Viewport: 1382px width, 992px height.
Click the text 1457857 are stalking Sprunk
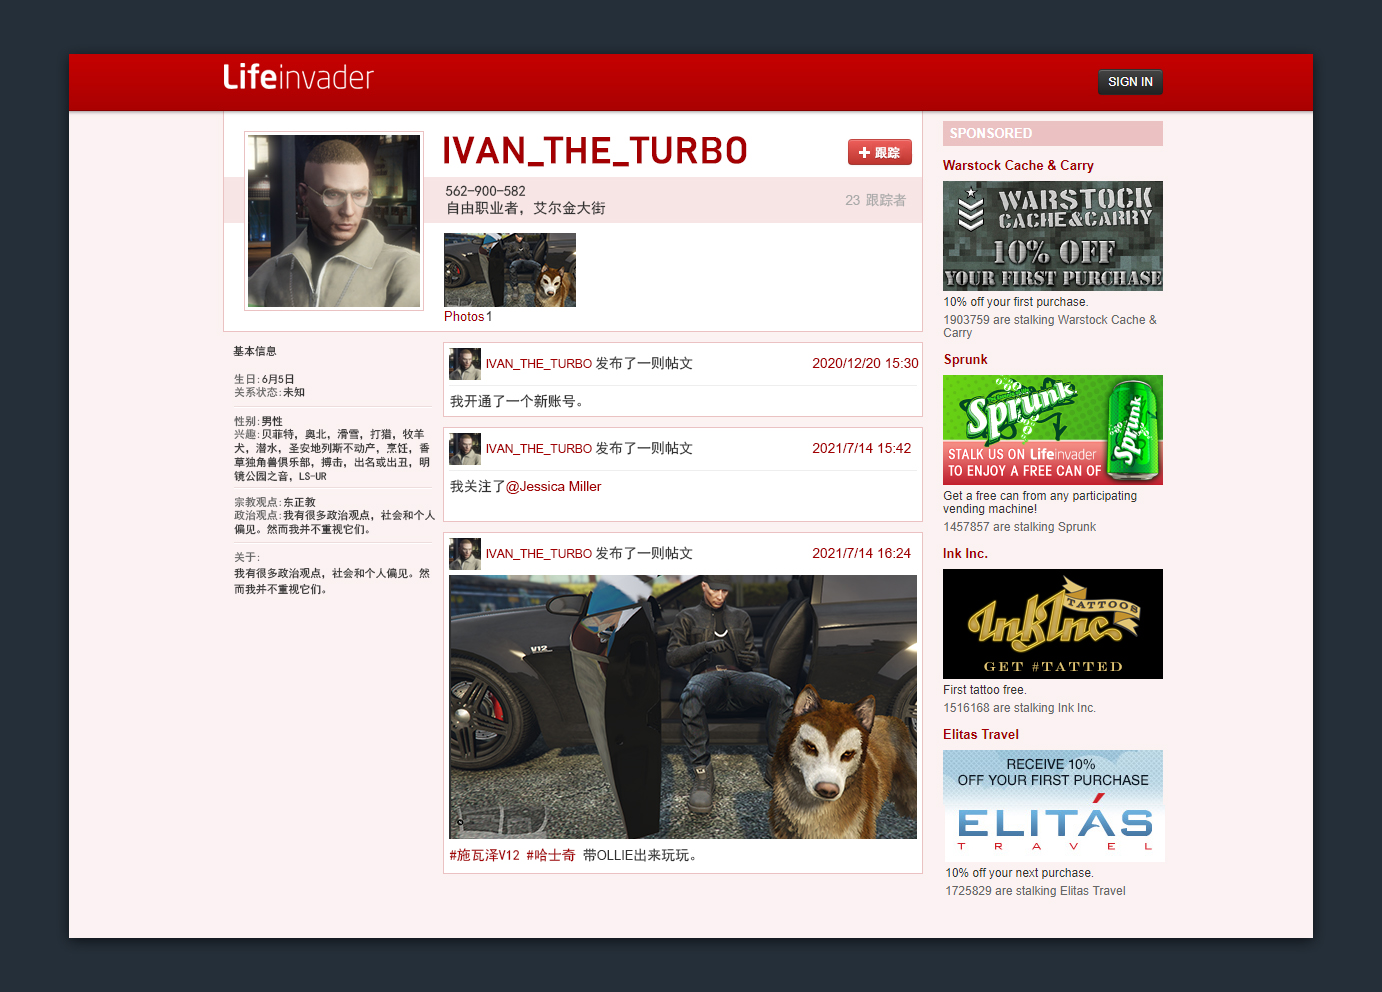pos(1019,527)
